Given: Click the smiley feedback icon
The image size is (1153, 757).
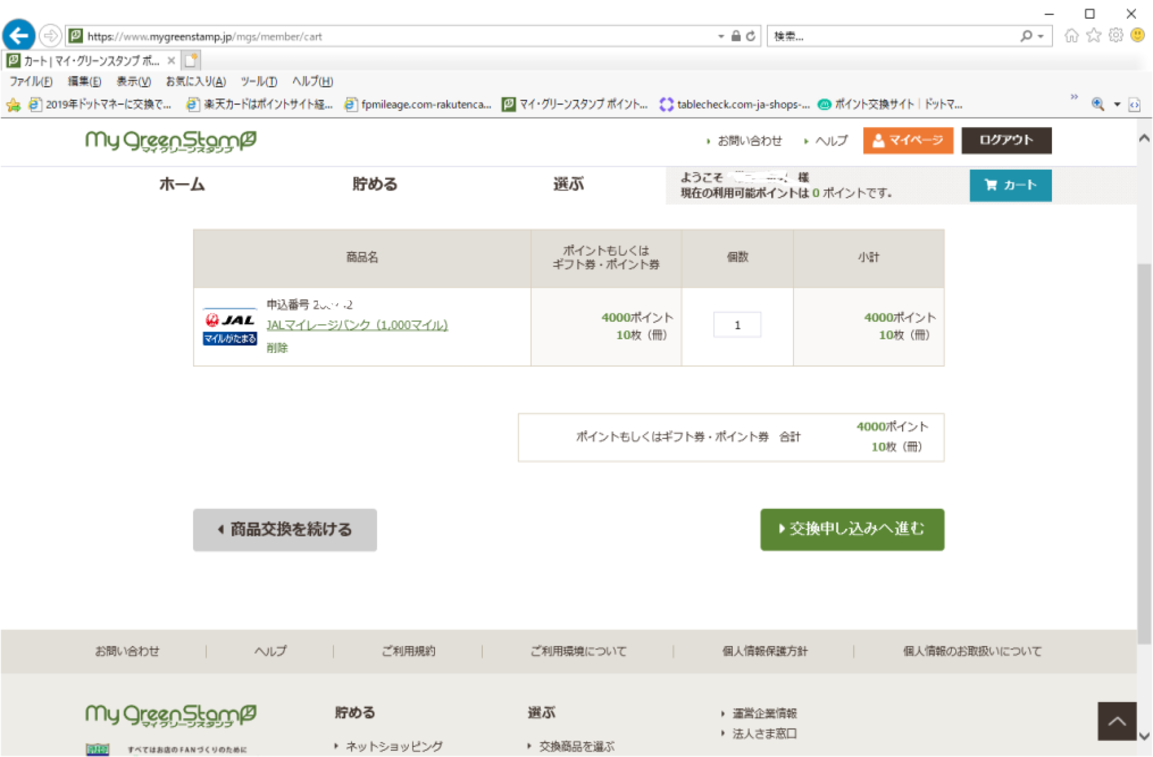Looking at the screenshot, I should (1135, 34).
